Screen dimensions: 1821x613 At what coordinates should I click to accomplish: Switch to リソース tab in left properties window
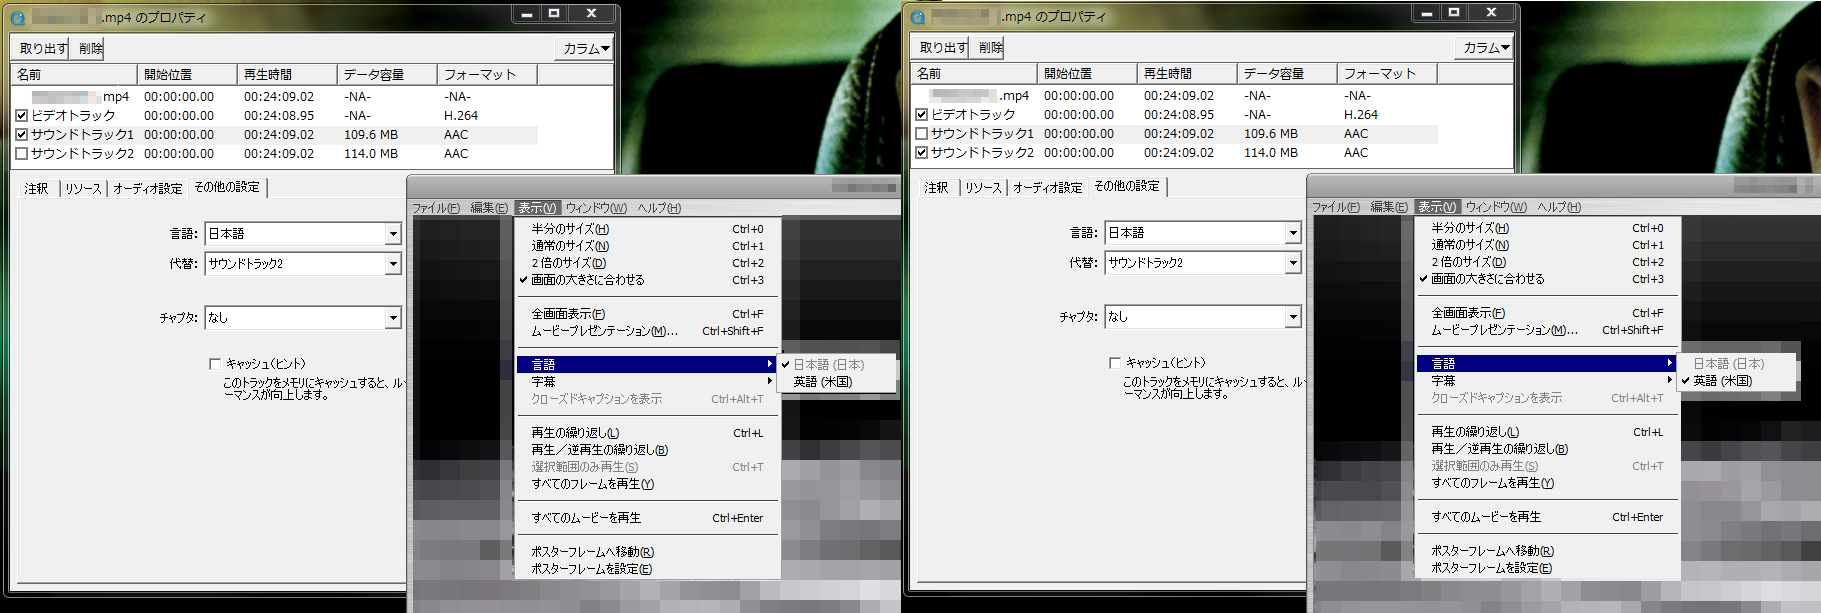coord(83,188)
